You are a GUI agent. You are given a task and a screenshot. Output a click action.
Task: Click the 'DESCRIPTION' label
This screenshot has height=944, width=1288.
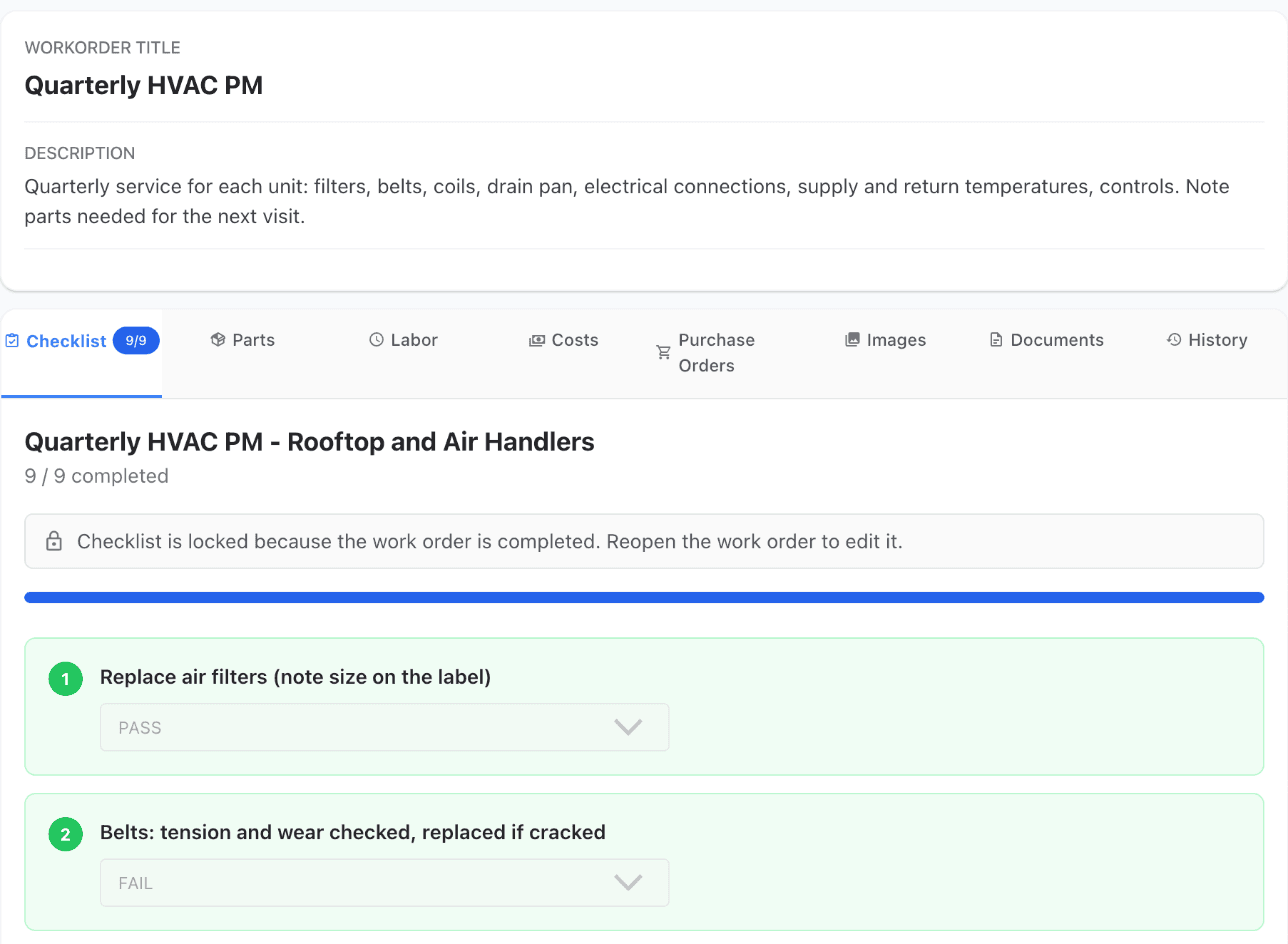(x=80, y=154)
